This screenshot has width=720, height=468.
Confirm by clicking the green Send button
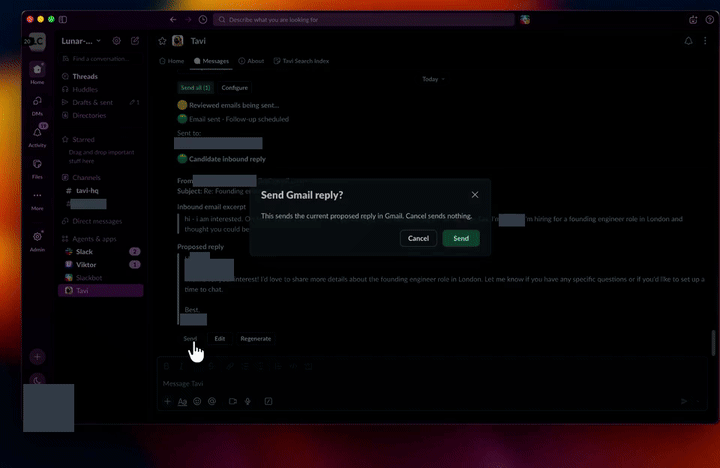[x=461, y=238]
